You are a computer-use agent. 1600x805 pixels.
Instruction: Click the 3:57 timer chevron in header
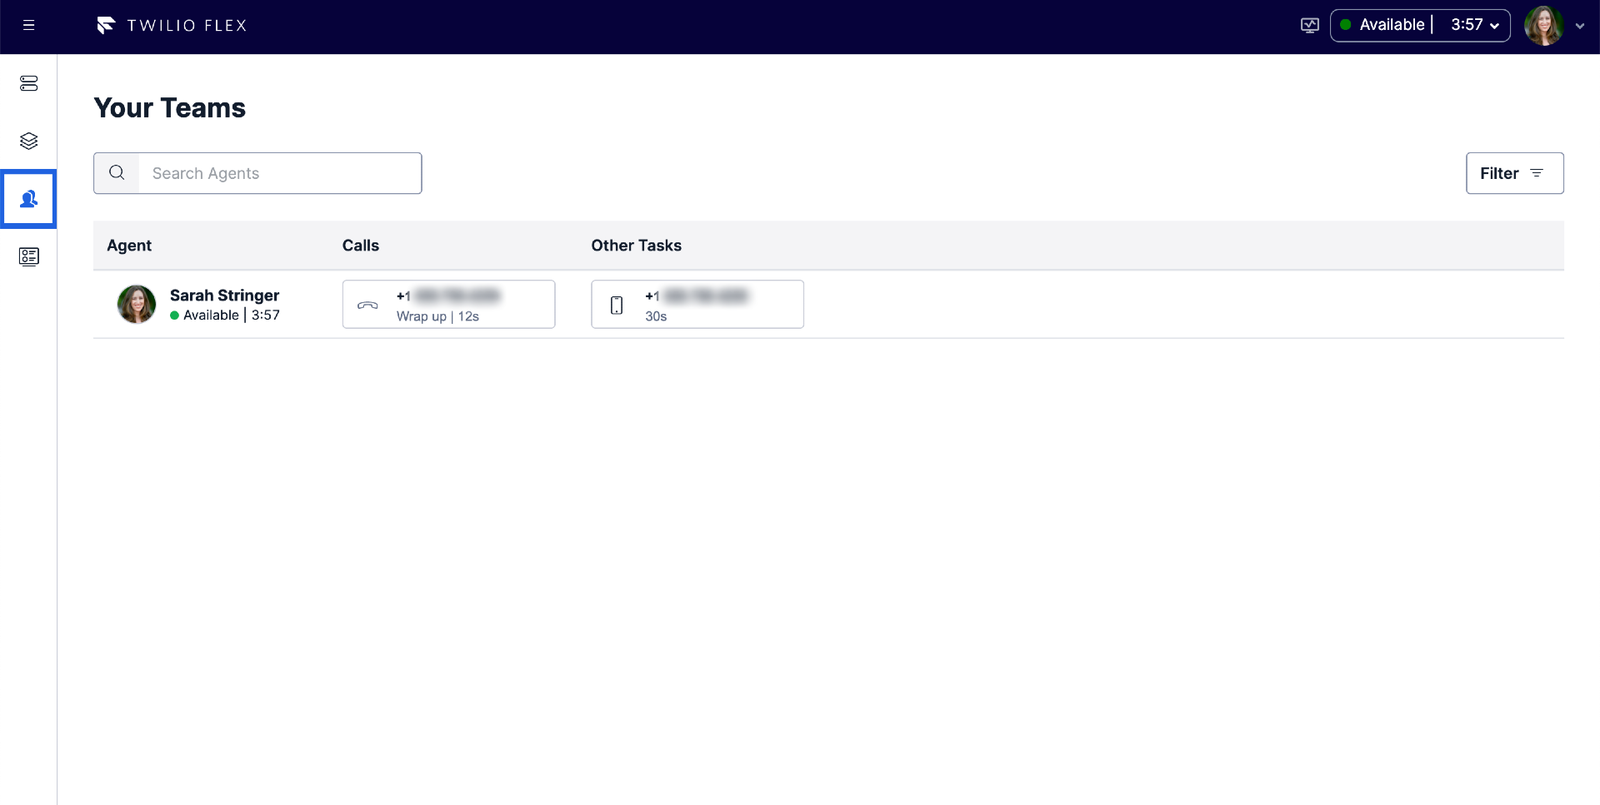click(x=1495, y=26)
